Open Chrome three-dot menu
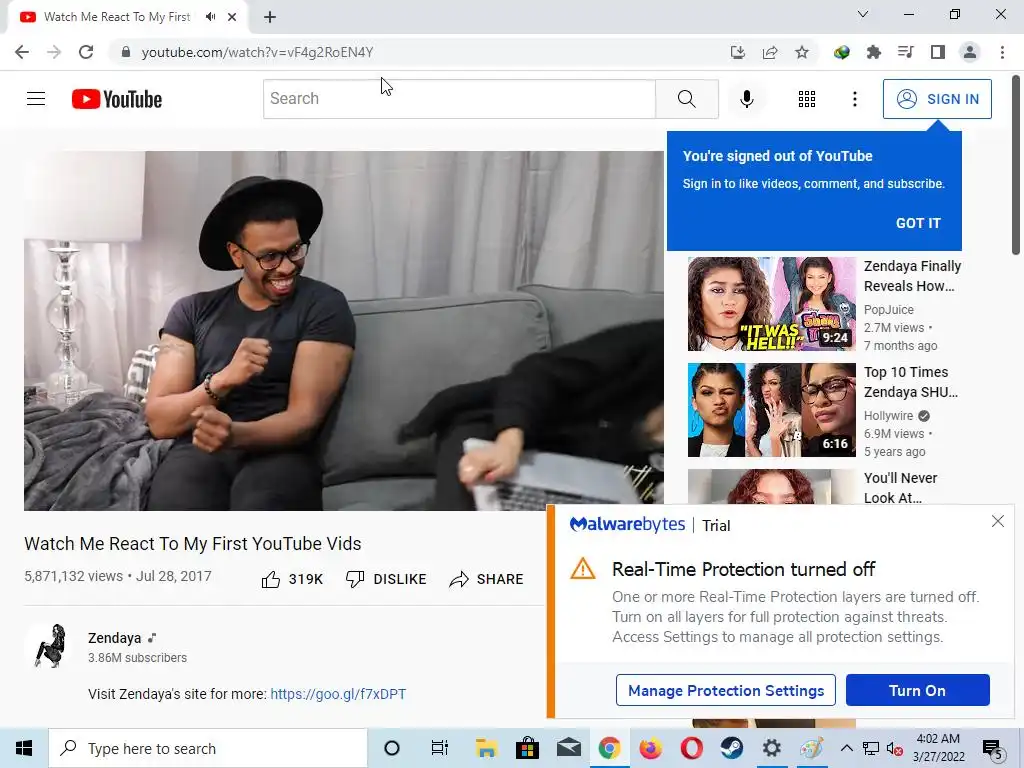1024x768 pixels. point(1002,52)
